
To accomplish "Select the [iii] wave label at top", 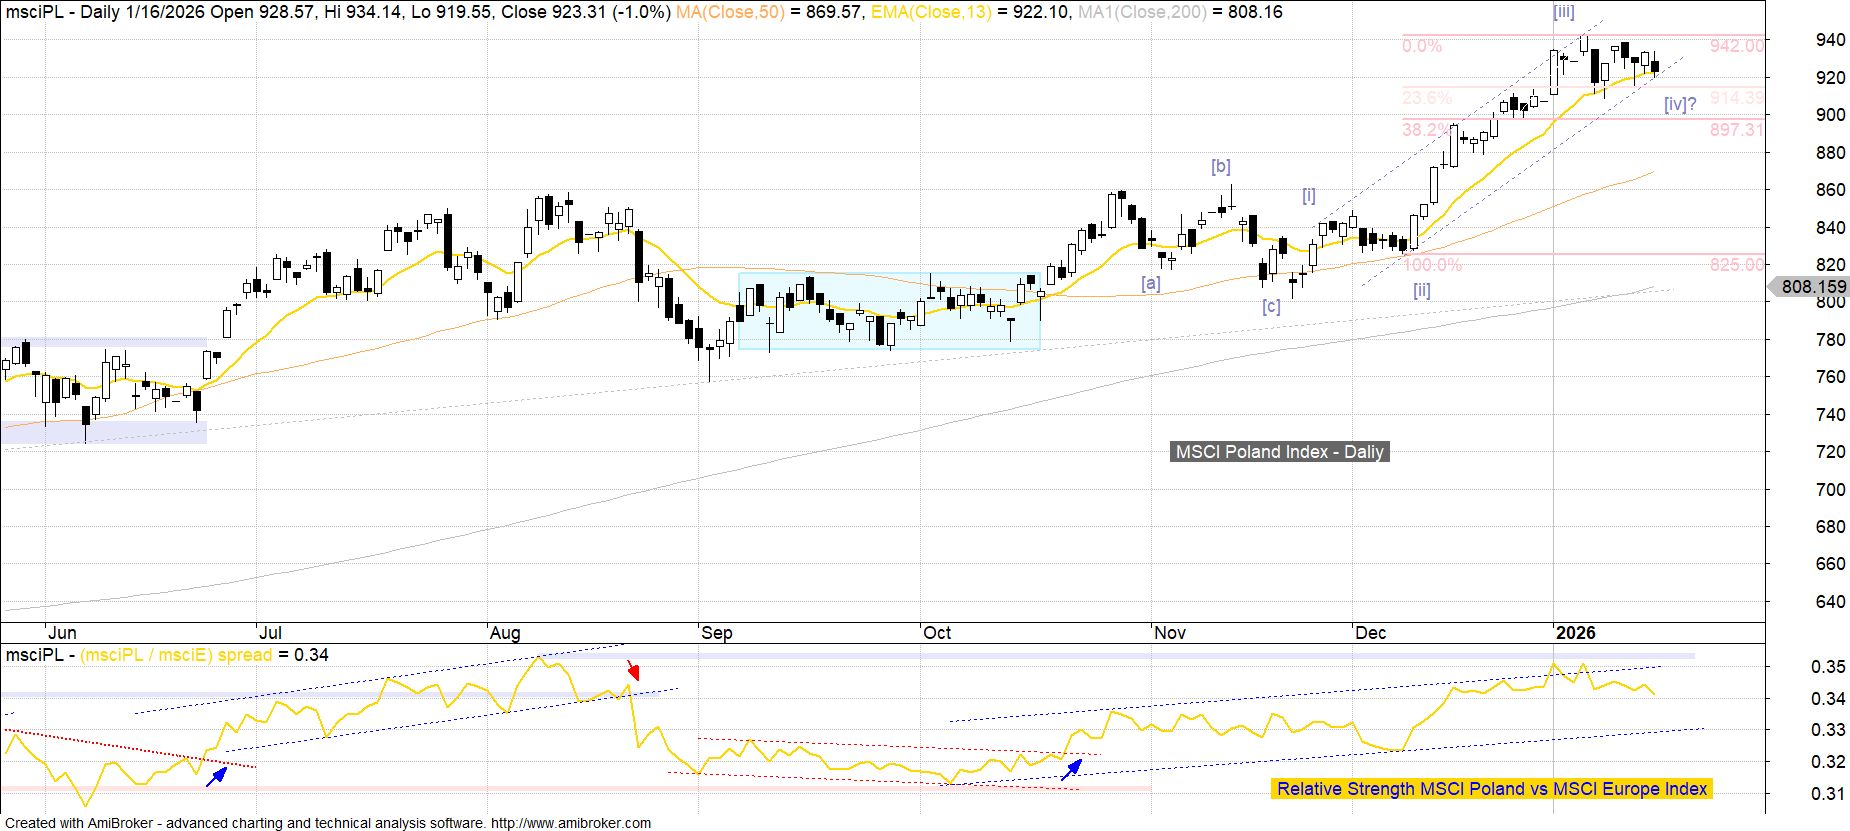I will (x=1563, y=12).
